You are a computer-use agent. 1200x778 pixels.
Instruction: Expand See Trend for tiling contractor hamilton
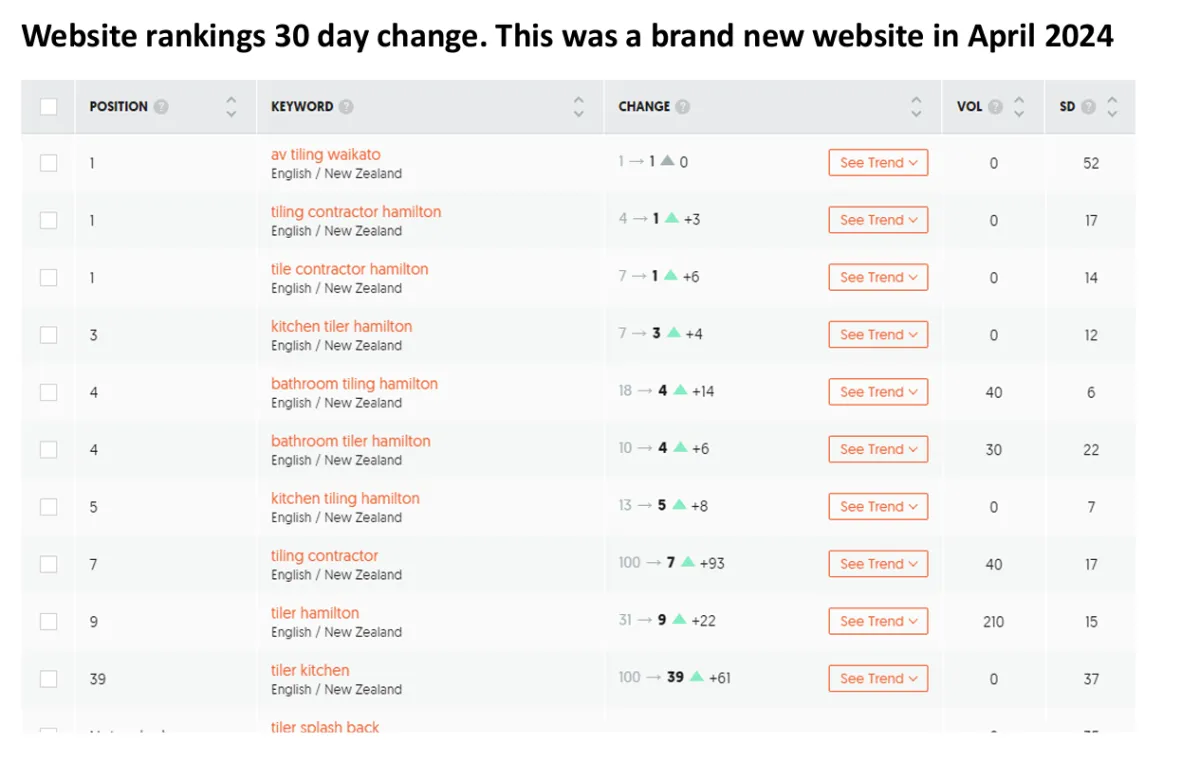(x=878, y=220)
